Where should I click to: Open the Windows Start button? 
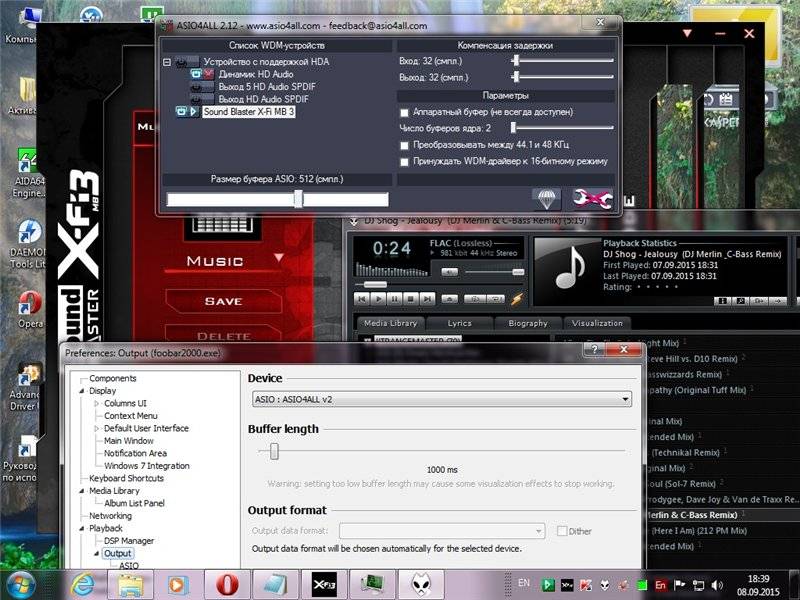(20, 585)
